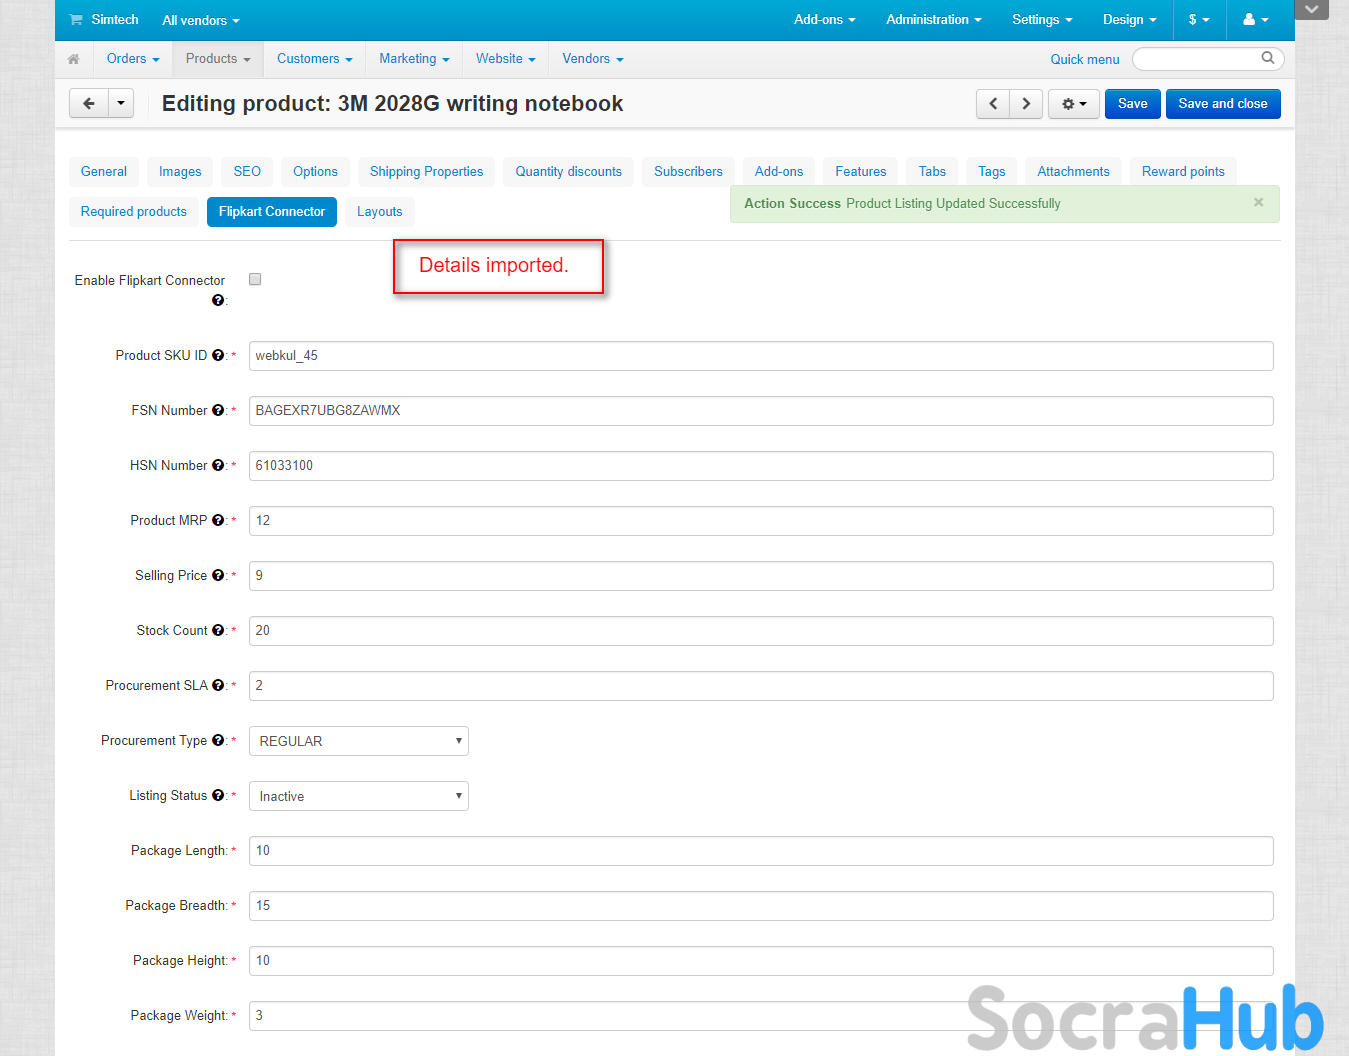Screen dimensions: 1349x1056
Task: Enable the Flipkart Connector checkbox
Action: [x=255, y=279]
